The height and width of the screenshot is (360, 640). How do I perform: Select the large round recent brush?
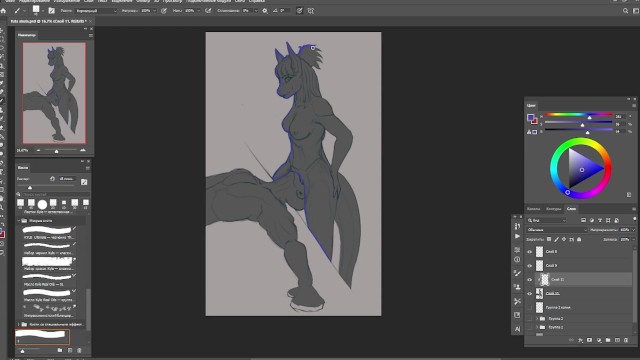(x=42, y=204)
